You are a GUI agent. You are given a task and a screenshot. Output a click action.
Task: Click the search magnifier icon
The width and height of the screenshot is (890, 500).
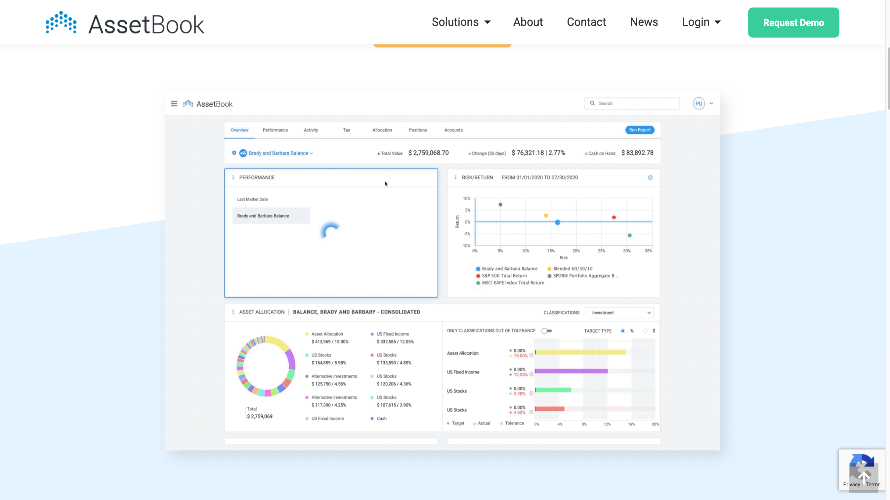click(592, 103)
